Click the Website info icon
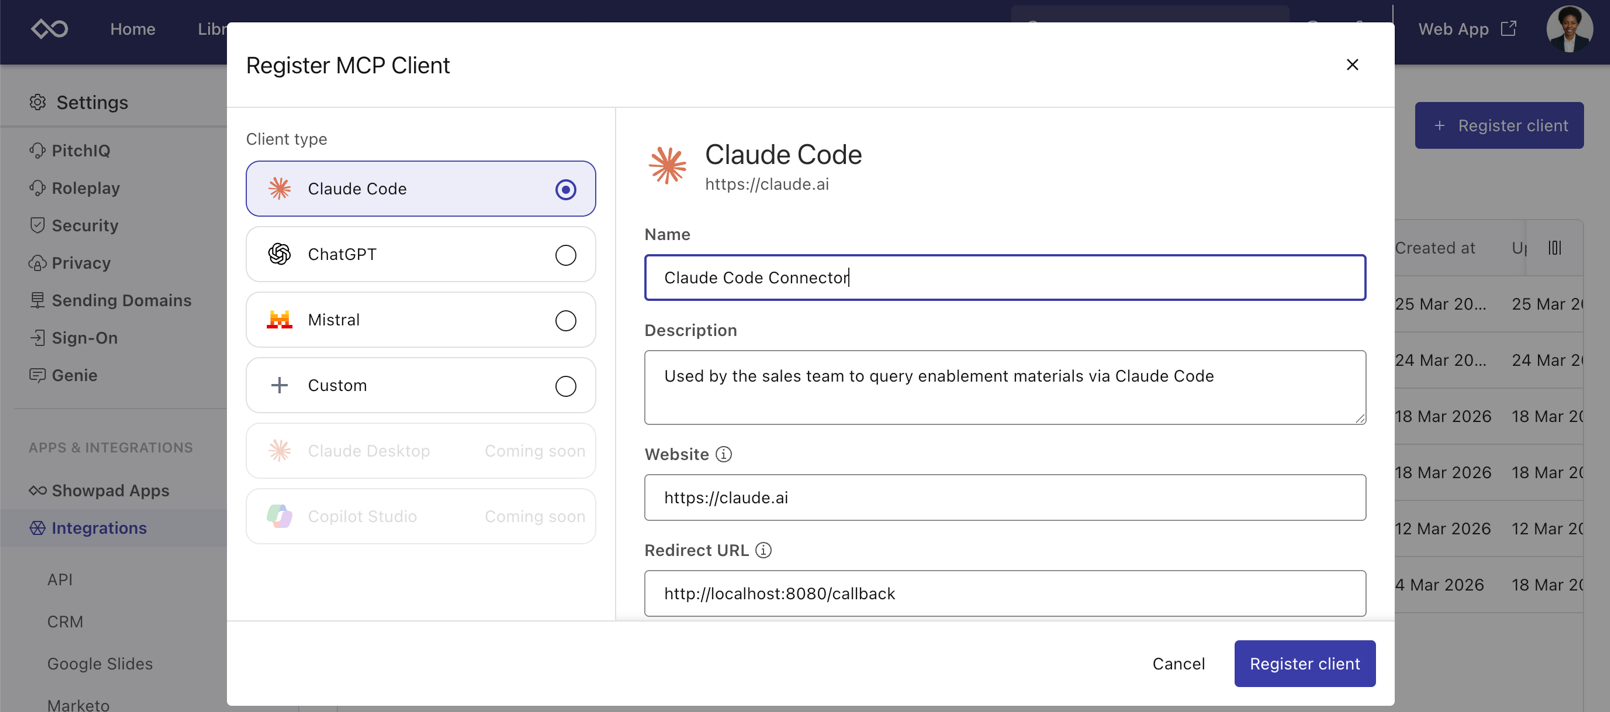The width and height of the screenshot is (1610, 712). pos(724,454)
